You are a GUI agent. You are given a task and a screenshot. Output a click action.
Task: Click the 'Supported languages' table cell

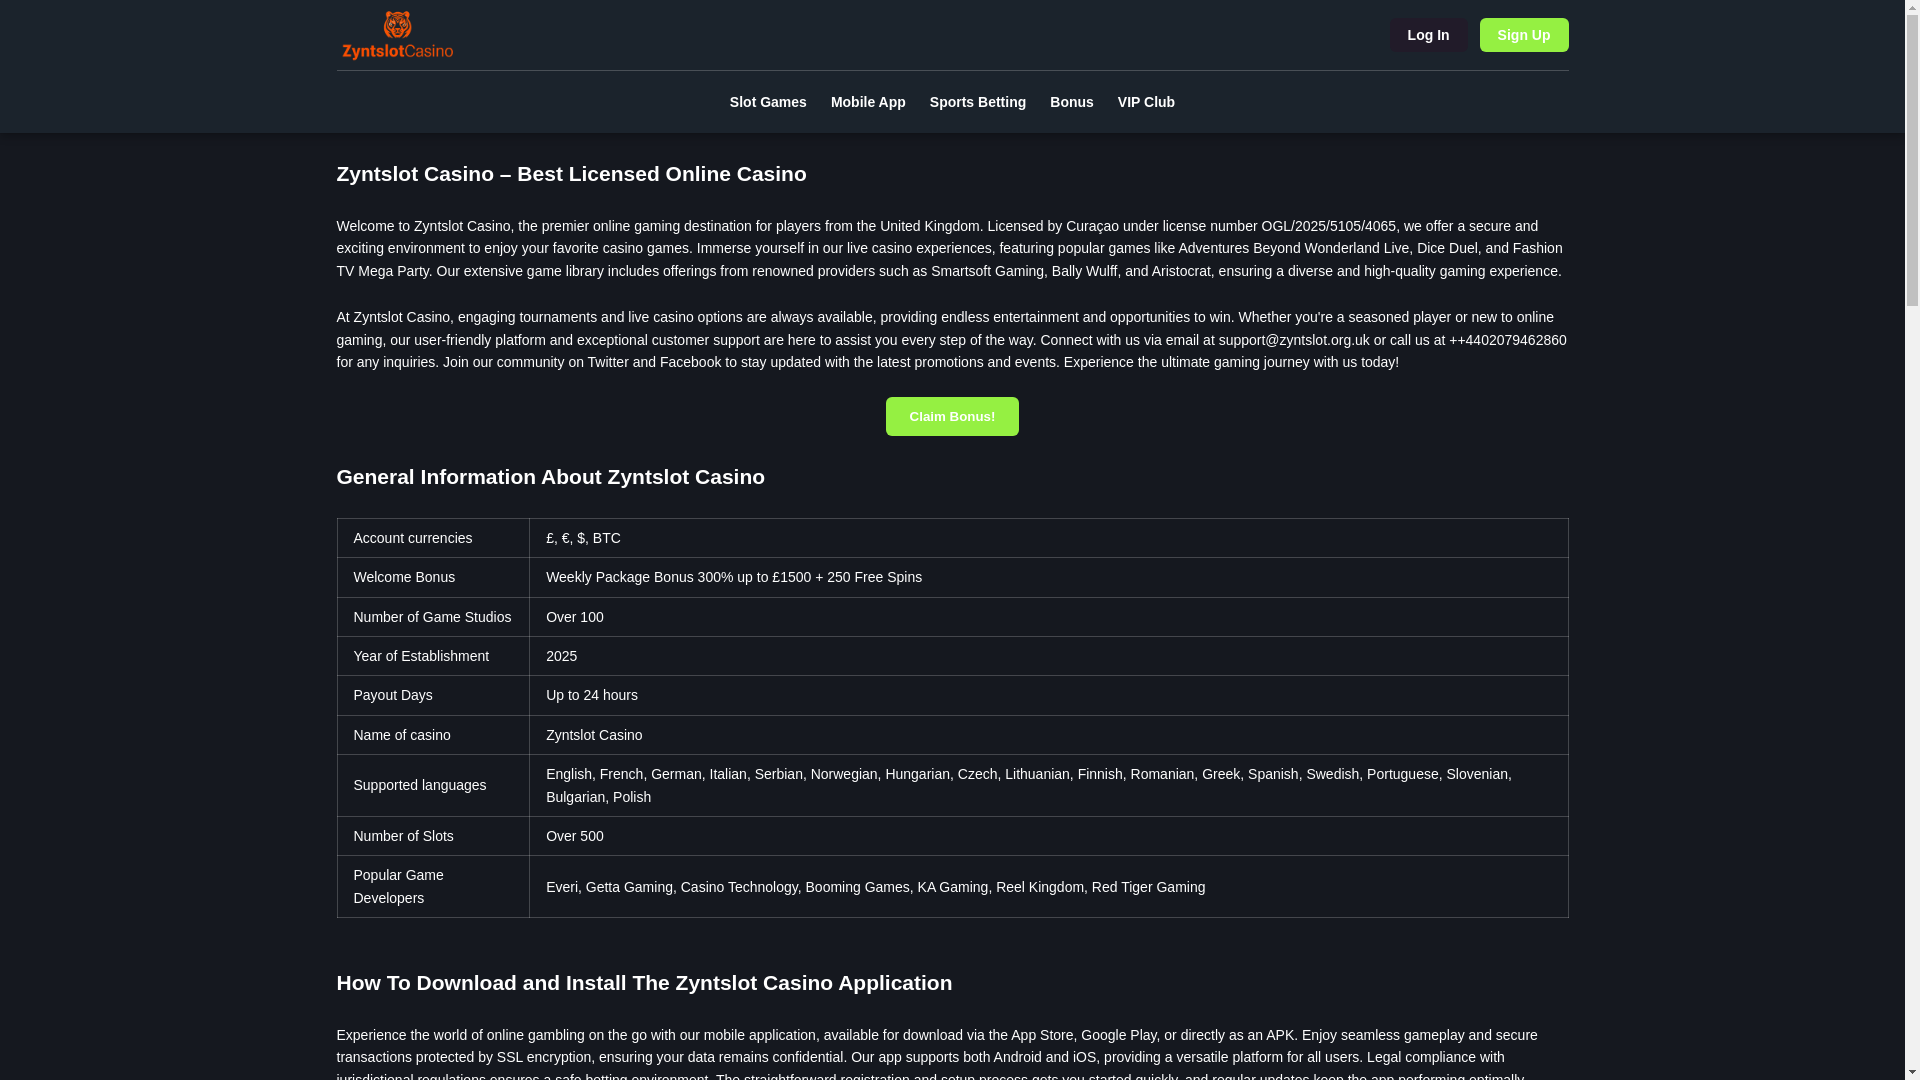[x=433, y=785]
